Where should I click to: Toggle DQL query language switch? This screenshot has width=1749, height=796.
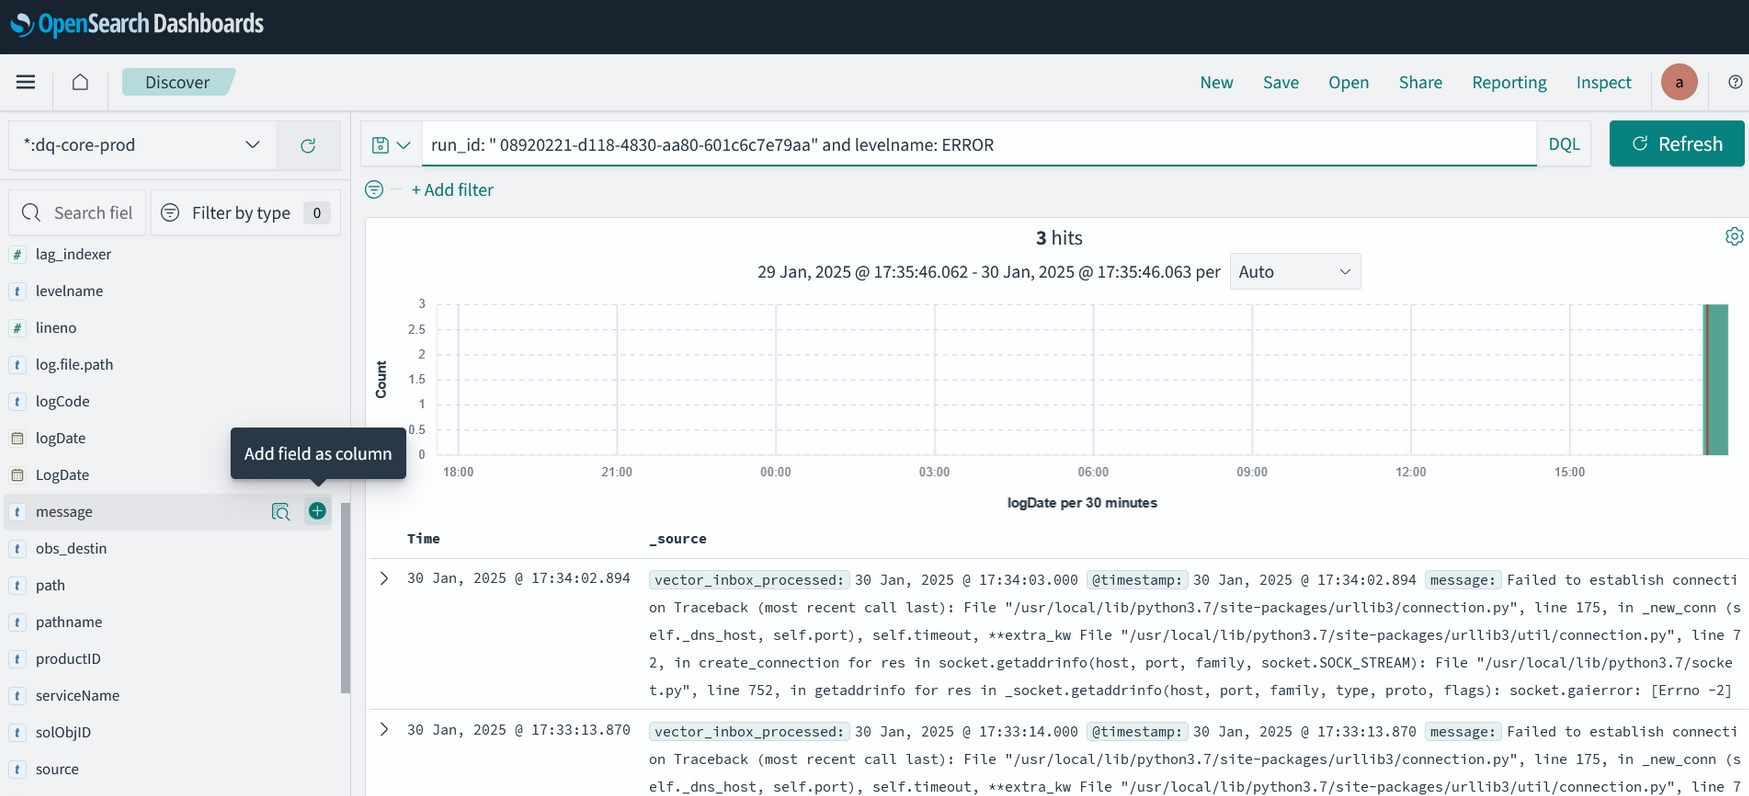1563,144
